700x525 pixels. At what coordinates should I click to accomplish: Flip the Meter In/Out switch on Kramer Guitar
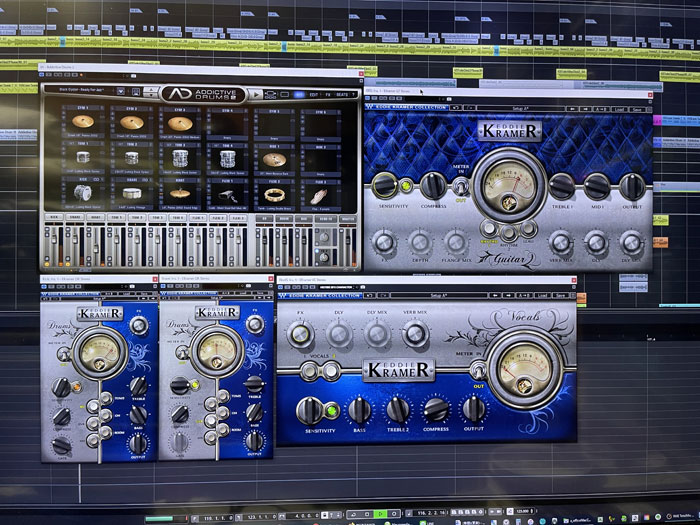pos(460,186)
